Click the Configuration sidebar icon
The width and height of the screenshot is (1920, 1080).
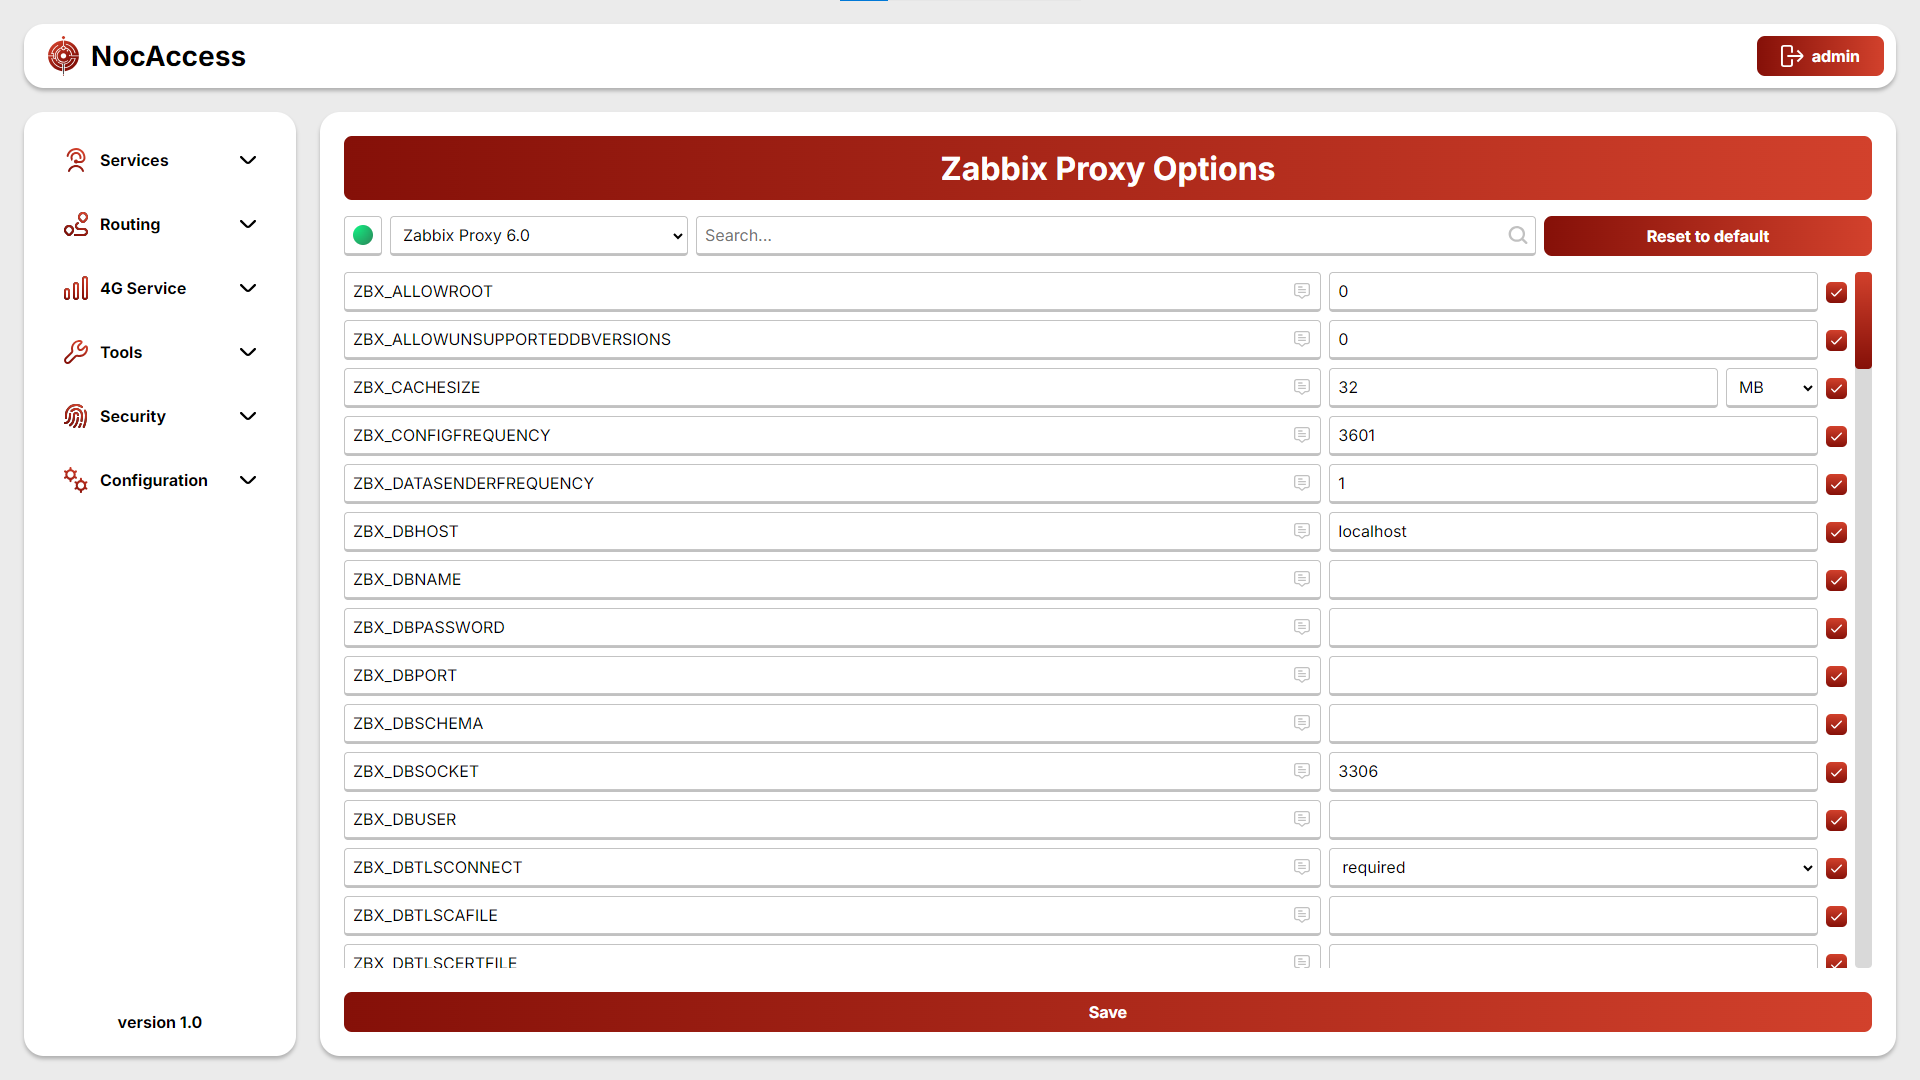[74, 479]
